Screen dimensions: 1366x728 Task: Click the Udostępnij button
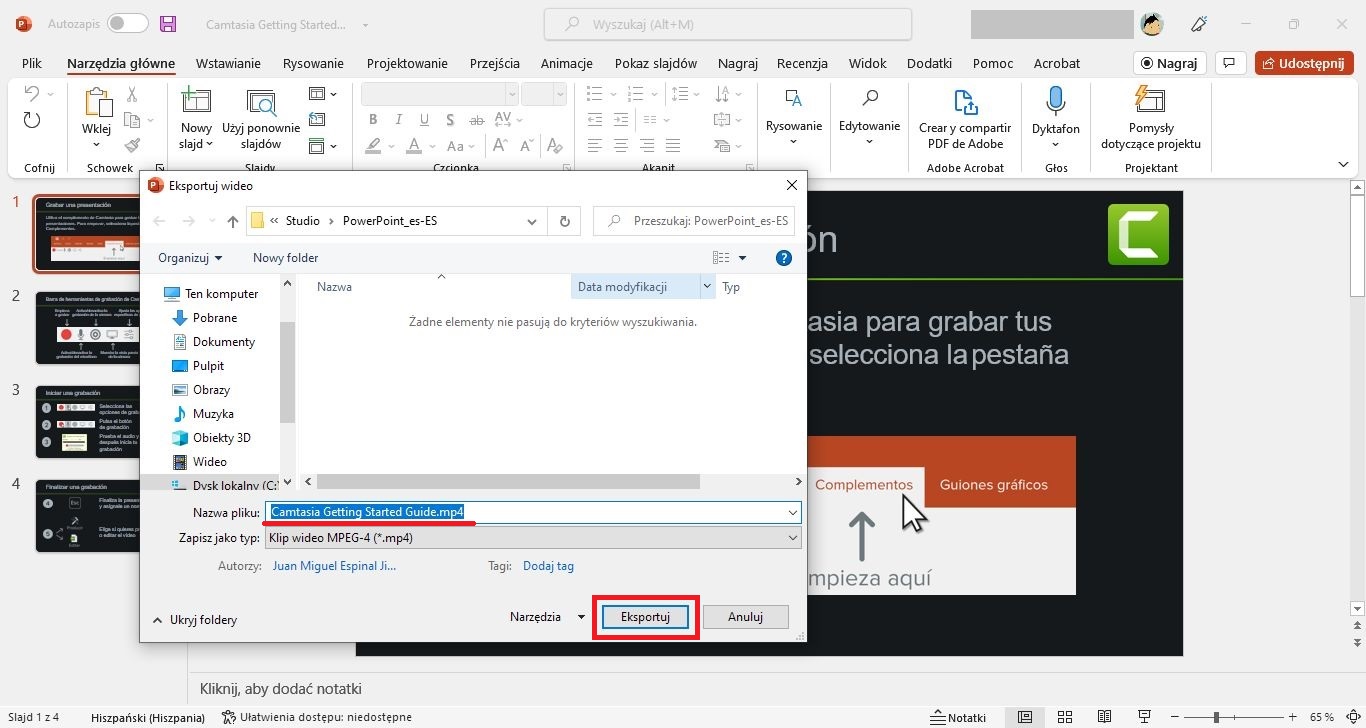1304,63
